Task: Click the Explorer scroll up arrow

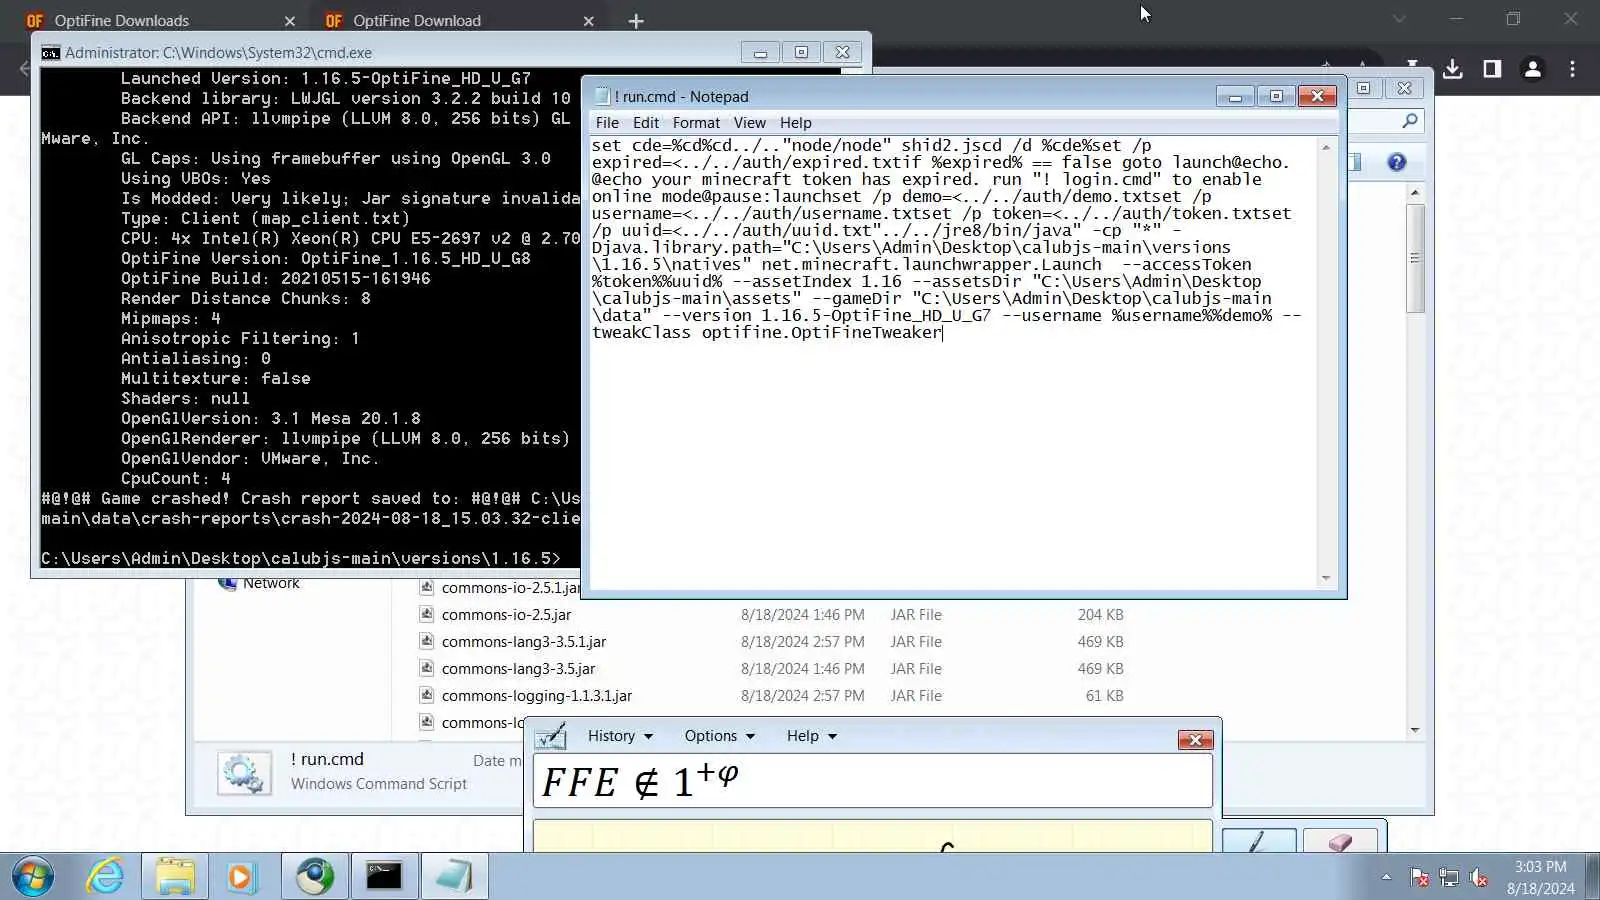Action: pos(1414,192)
